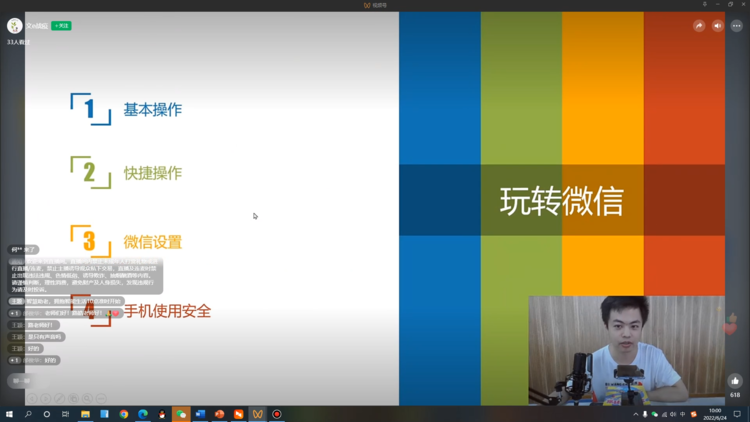The image size is (750, 422).
Task: Open the slide show more-options control
Action: (x=101, y=398)
